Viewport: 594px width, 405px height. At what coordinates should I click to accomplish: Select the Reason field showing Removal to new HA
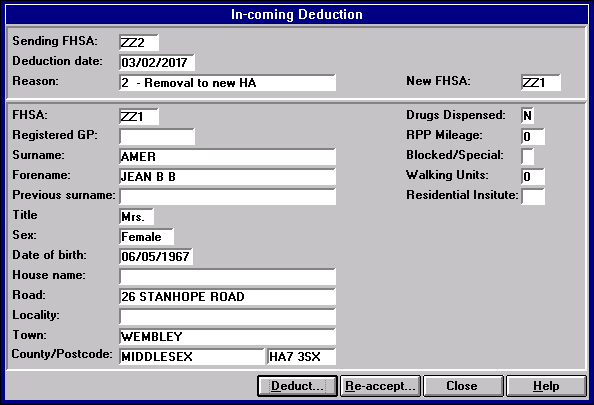(227, 83)
